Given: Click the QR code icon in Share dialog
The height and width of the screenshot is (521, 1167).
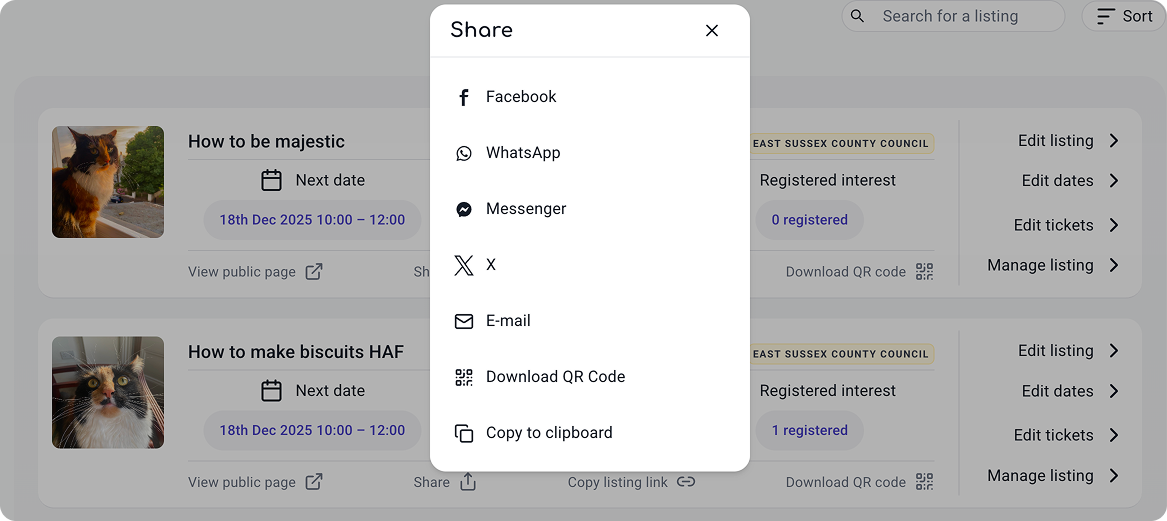Looking at the screenshot, I should click(x=464, y=377).
